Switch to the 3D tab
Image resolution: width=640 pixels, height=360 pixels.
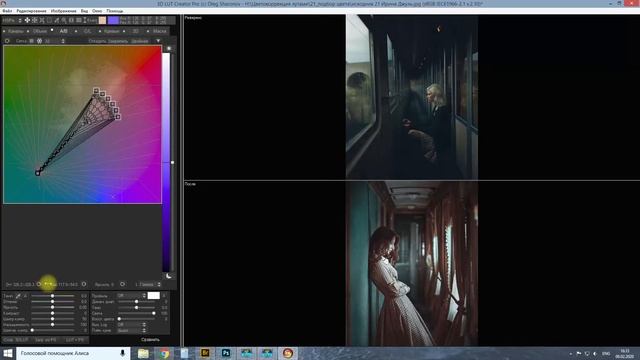(x=136, y=31)
